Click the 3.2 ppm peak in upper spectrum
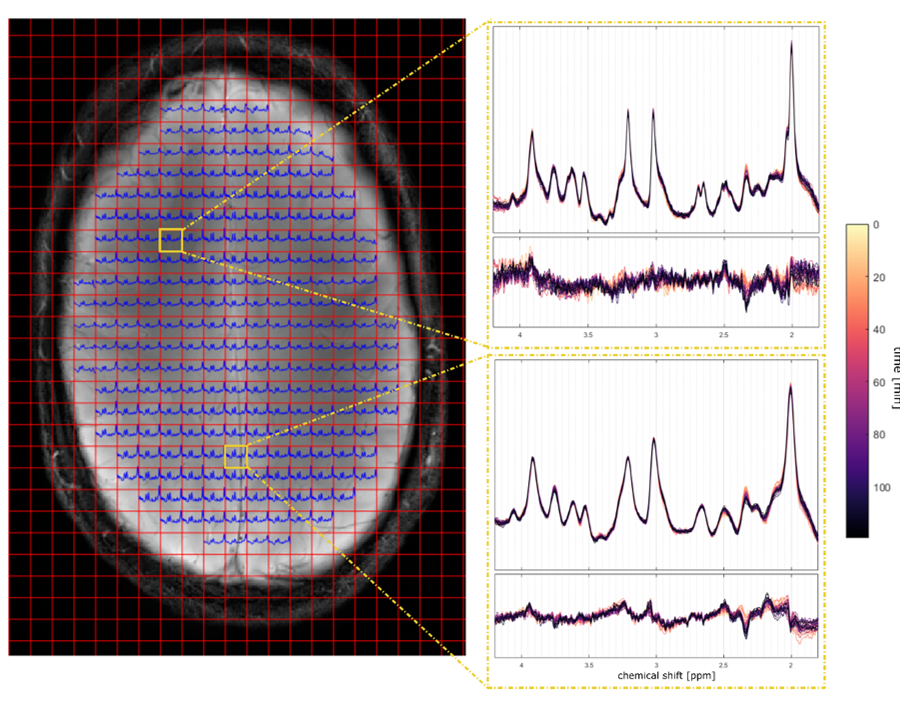 pos(628,112)
